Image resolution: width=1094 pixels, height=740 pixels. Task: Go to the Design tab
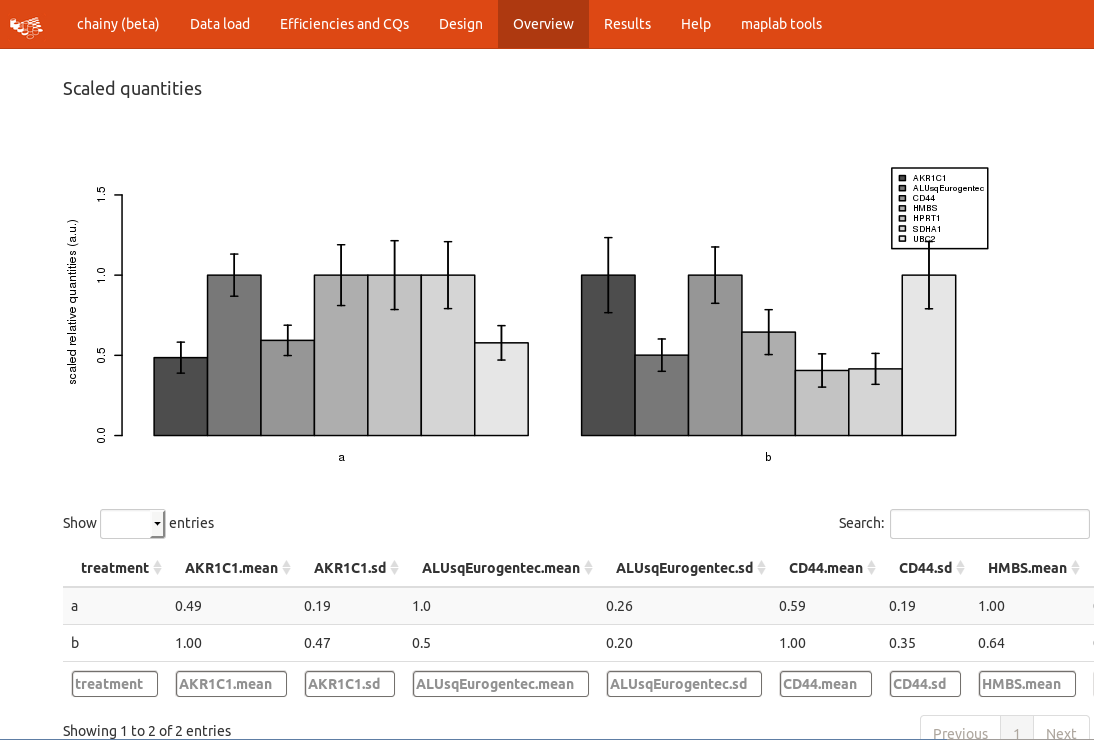[460, 24]
